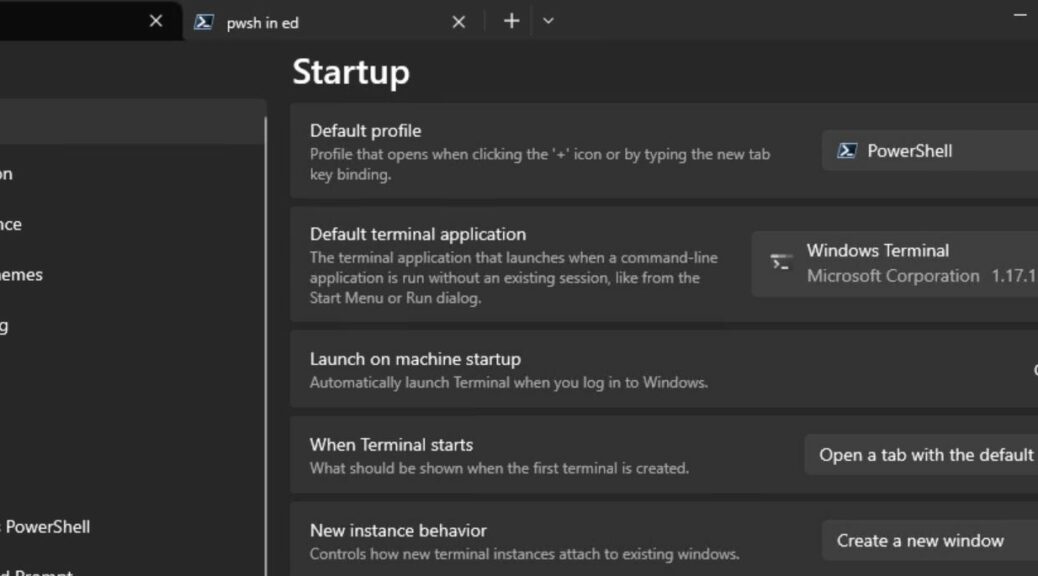Image resolution: width=1038 pixels, height=576 pixels.
Task: Click the Default profile setting label
Action: [x=365, y=131]
